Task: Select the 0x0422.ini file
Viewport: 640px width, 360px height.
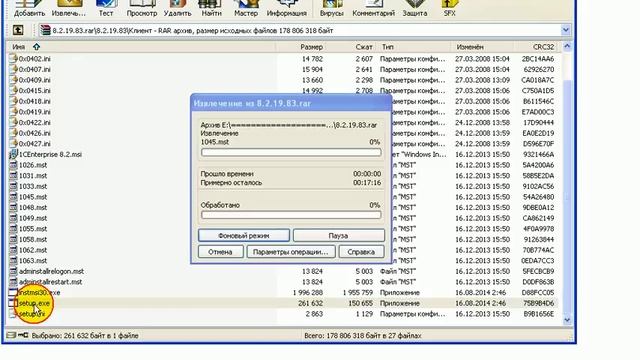Action: [x=35, y=122]
